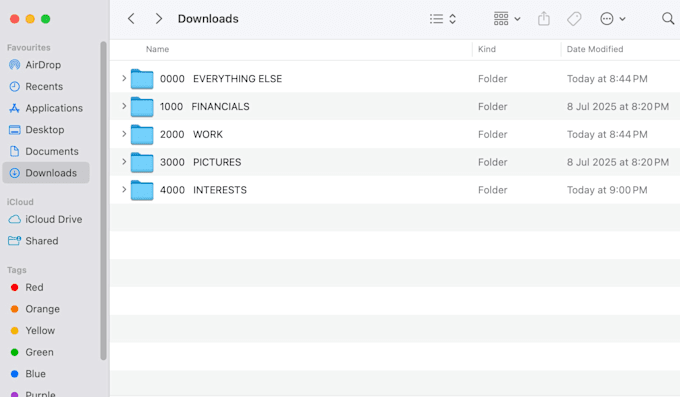
Task: Expand the 1000 FINANCIALS folder
Action: click(124, 106)
